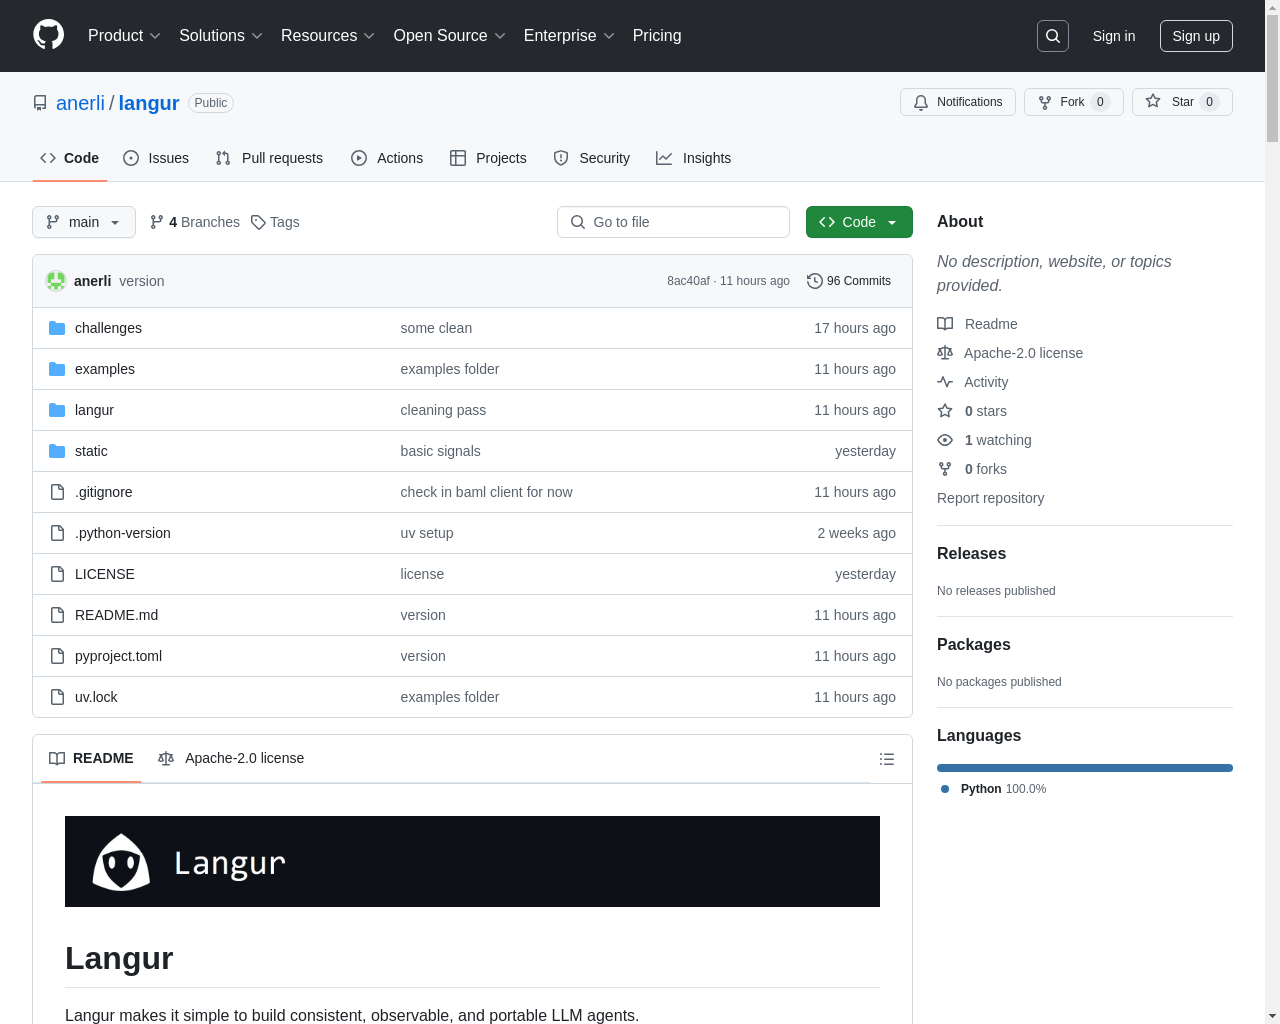
Task: Click the forks icon in About
Action: pos(945,469)
